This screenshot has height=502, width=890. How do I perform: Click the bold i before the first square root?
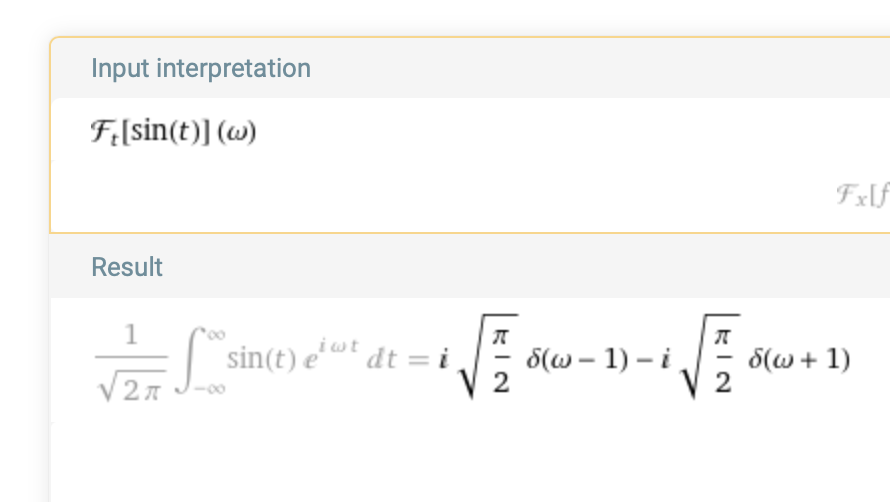pos(443,359)
